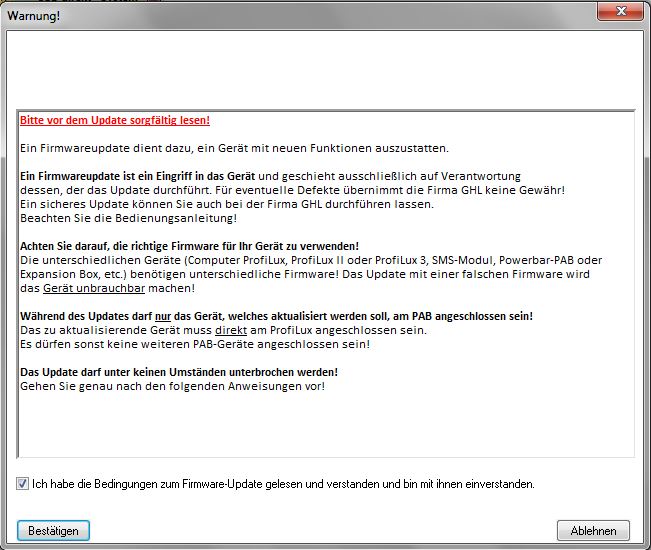The height and width of the screenshot is (550, 651).
Task: Click the line 'Ein sicheres Update können Sie auch'
Action: (x=212, y=204)
